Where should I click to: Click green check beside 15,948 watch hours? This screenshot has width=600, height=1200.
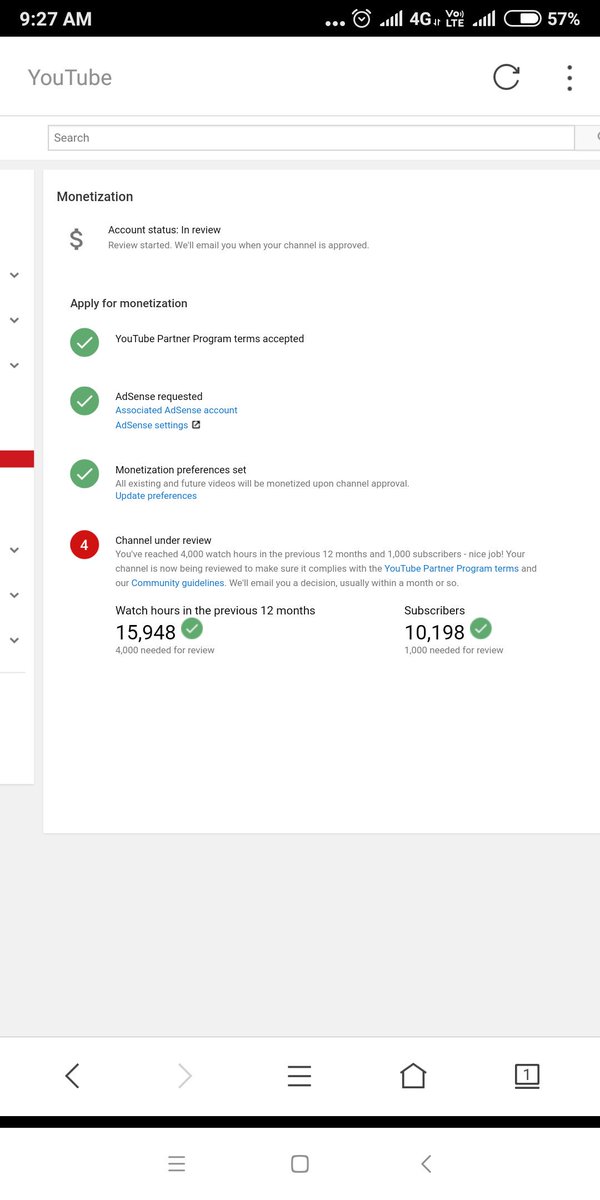click(191, 629)
